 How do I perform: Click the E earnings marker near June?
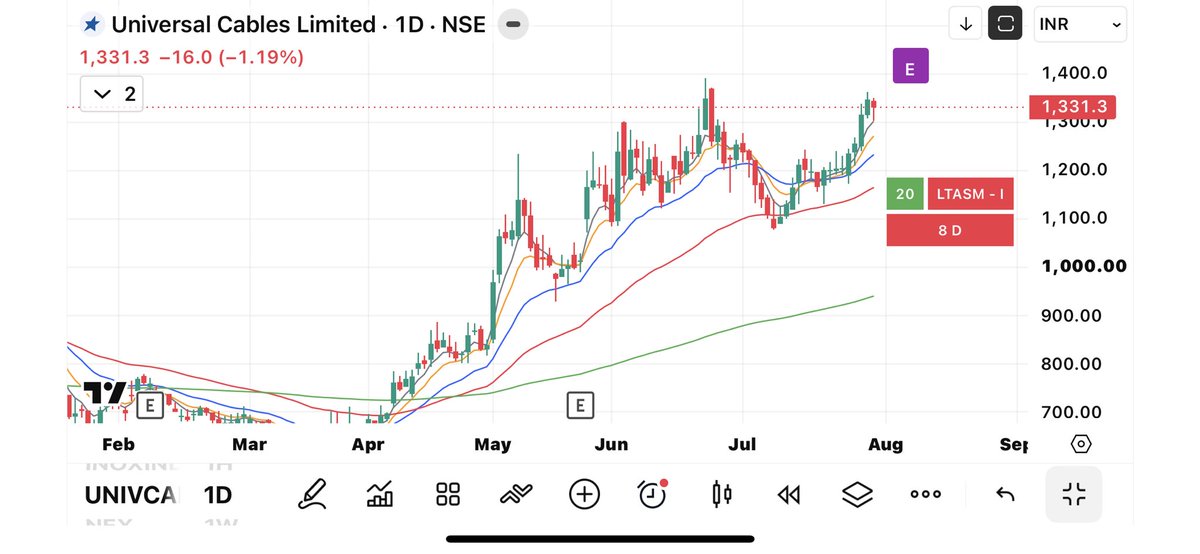point(579,405)
